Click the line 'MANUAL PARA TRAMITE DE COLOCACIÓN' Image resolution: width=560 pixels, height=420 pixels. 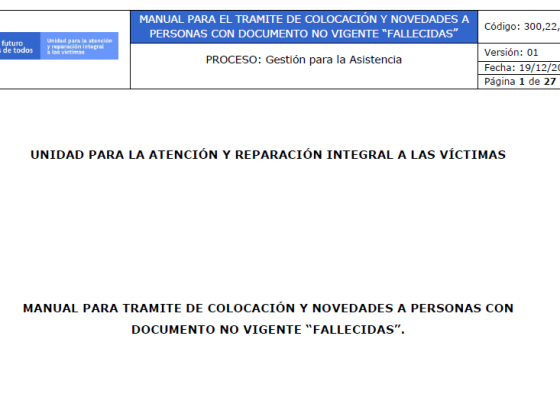pyautogui.click(x=268, y=308)
